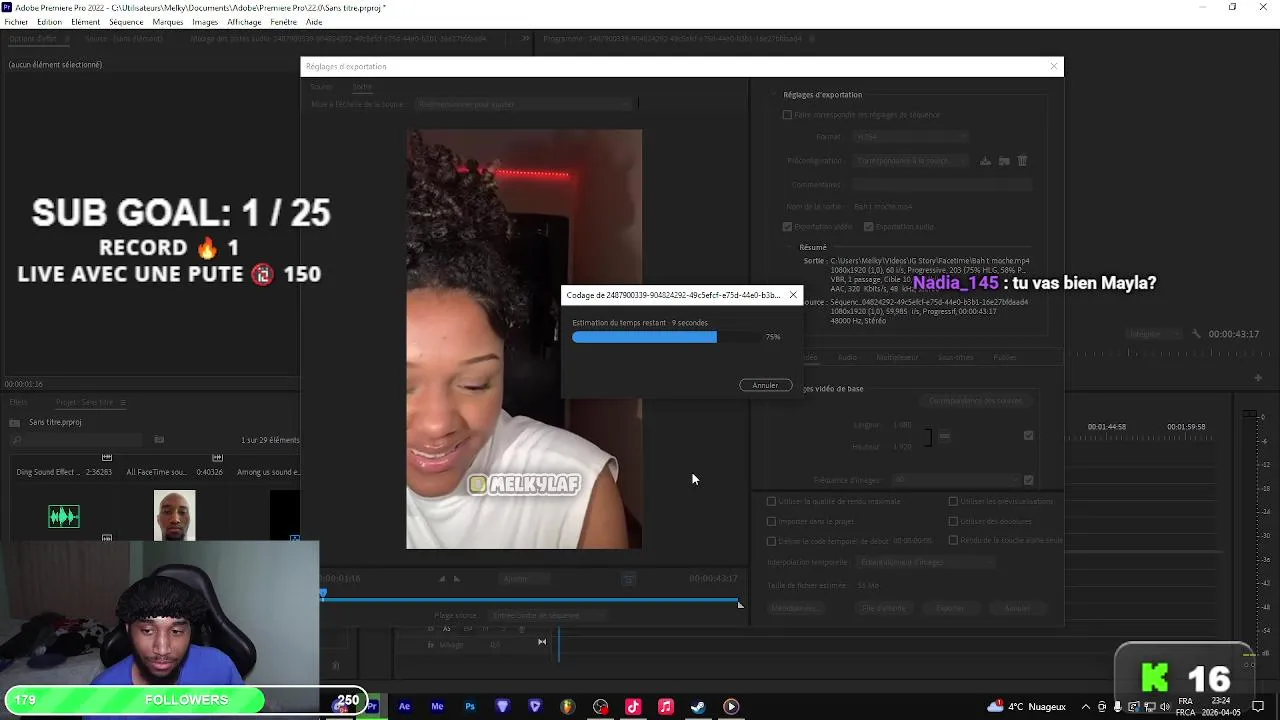The image size is (1280, 720).
Task: Toggle the Exportation vidéo checkbox
Action: 787,227
